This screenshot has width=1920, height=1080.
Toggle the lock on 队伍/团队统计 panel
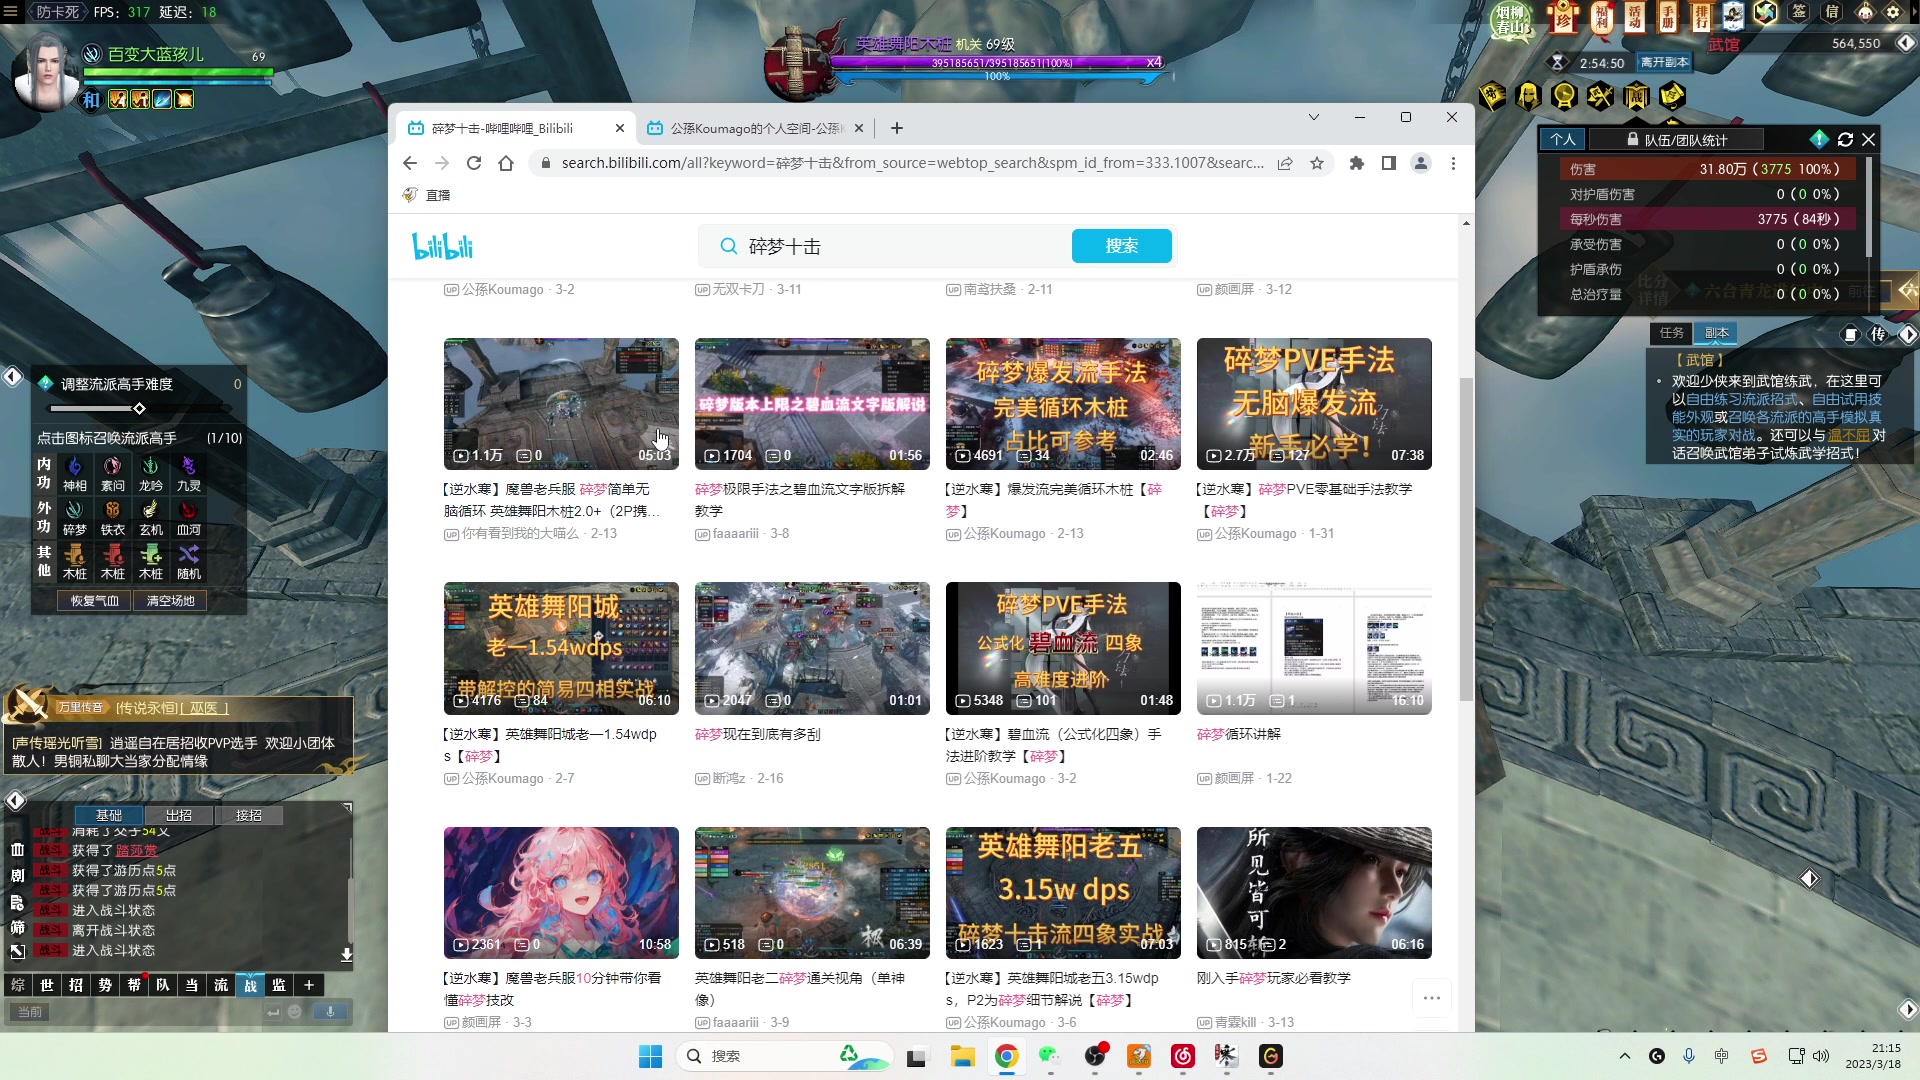(1633, 139)
